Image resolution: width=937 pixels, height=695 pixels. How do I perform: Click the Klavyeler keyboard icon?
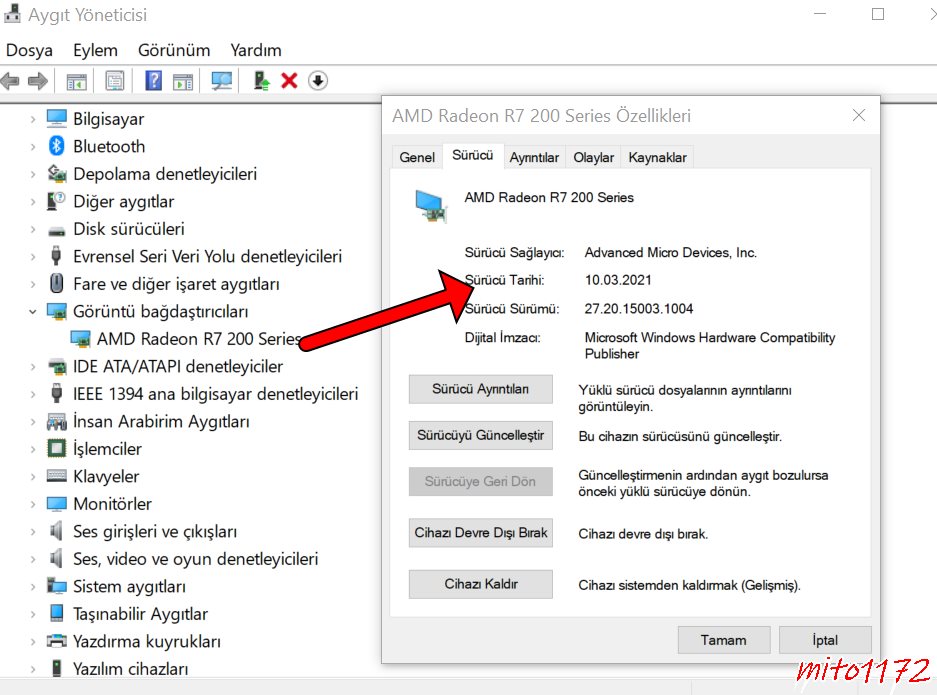click(57, 476)
